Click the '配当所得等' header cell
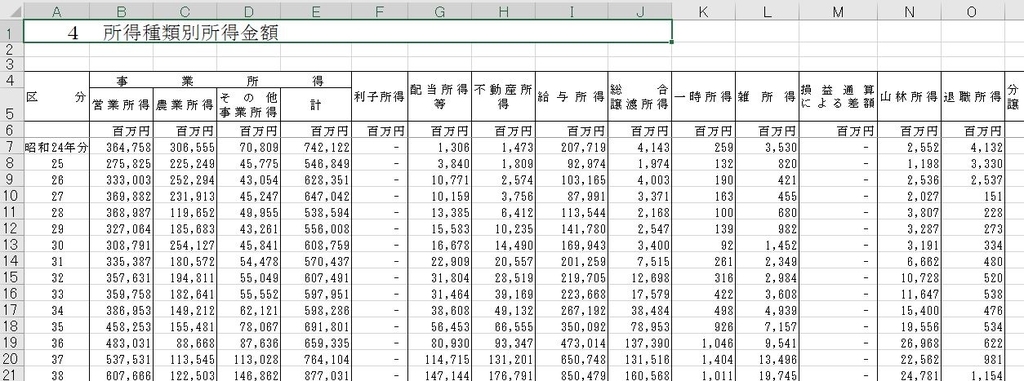Screen dimensions: 1024x381 440,97
